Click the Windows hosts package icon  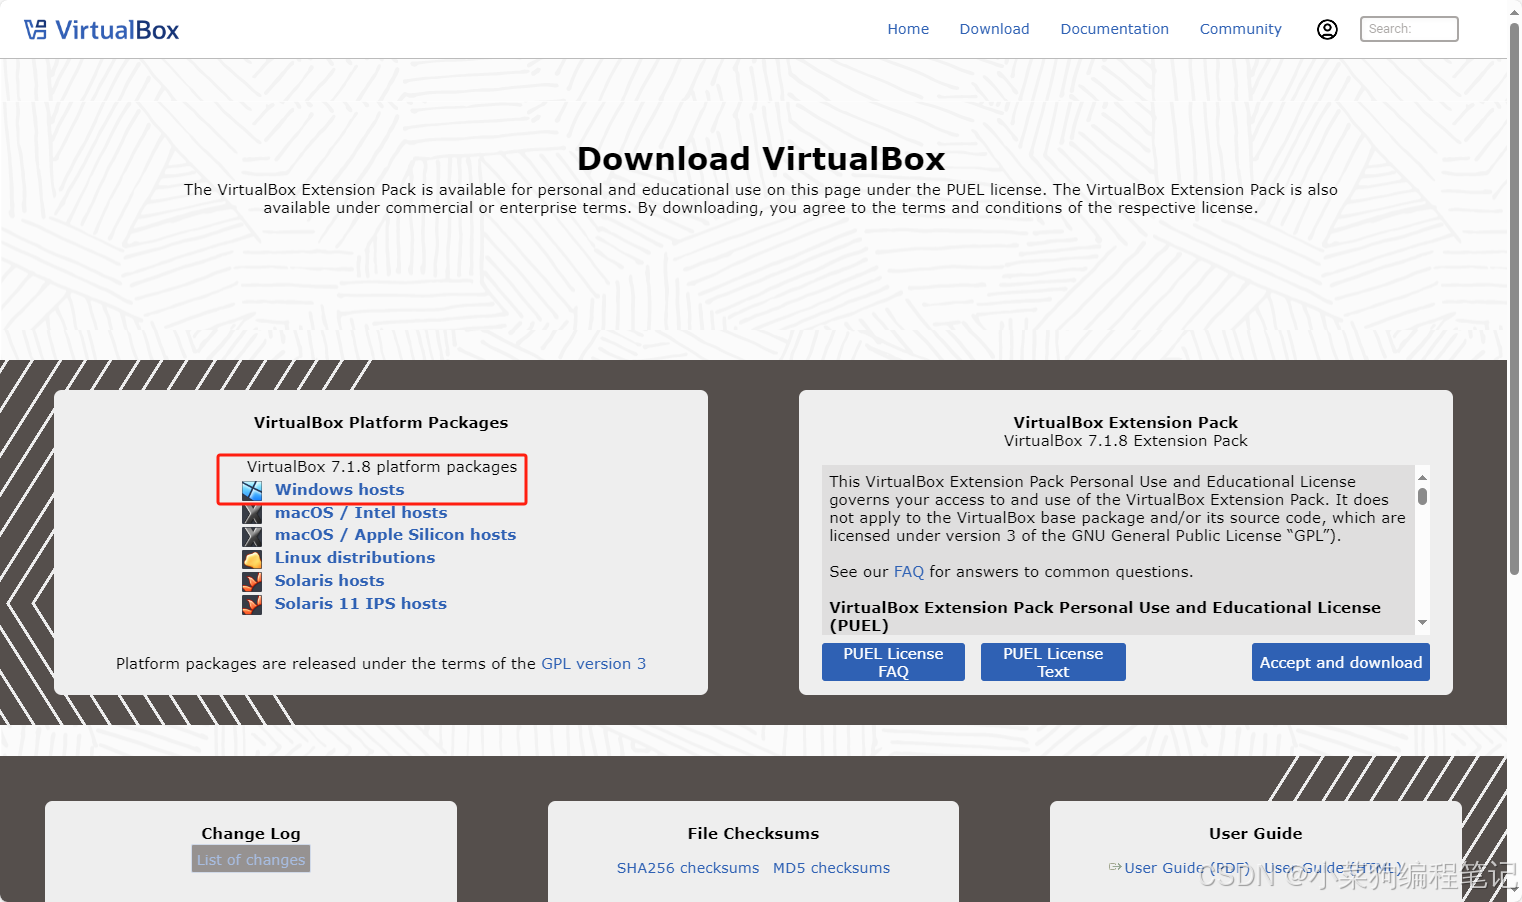(252, 490)
